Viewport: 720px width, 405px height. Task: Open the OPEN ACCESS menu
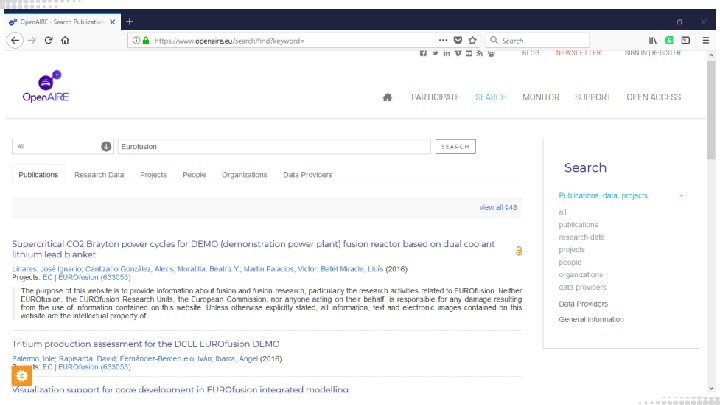653,97
